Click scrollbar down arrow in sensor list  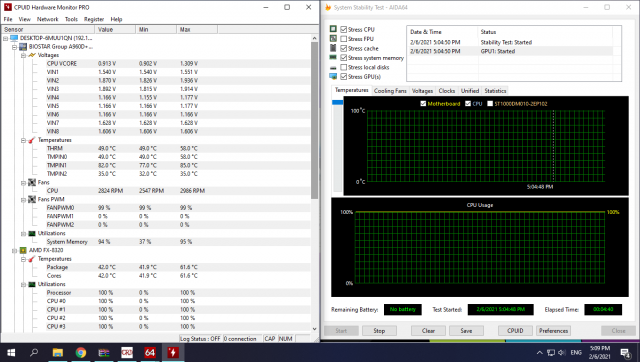point(314,329)
